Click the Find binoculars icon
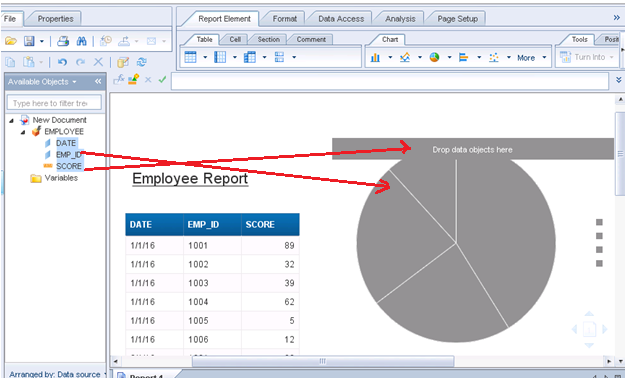Image resolution: width=628 pixels, height=380 pixels. coord(82,41)
